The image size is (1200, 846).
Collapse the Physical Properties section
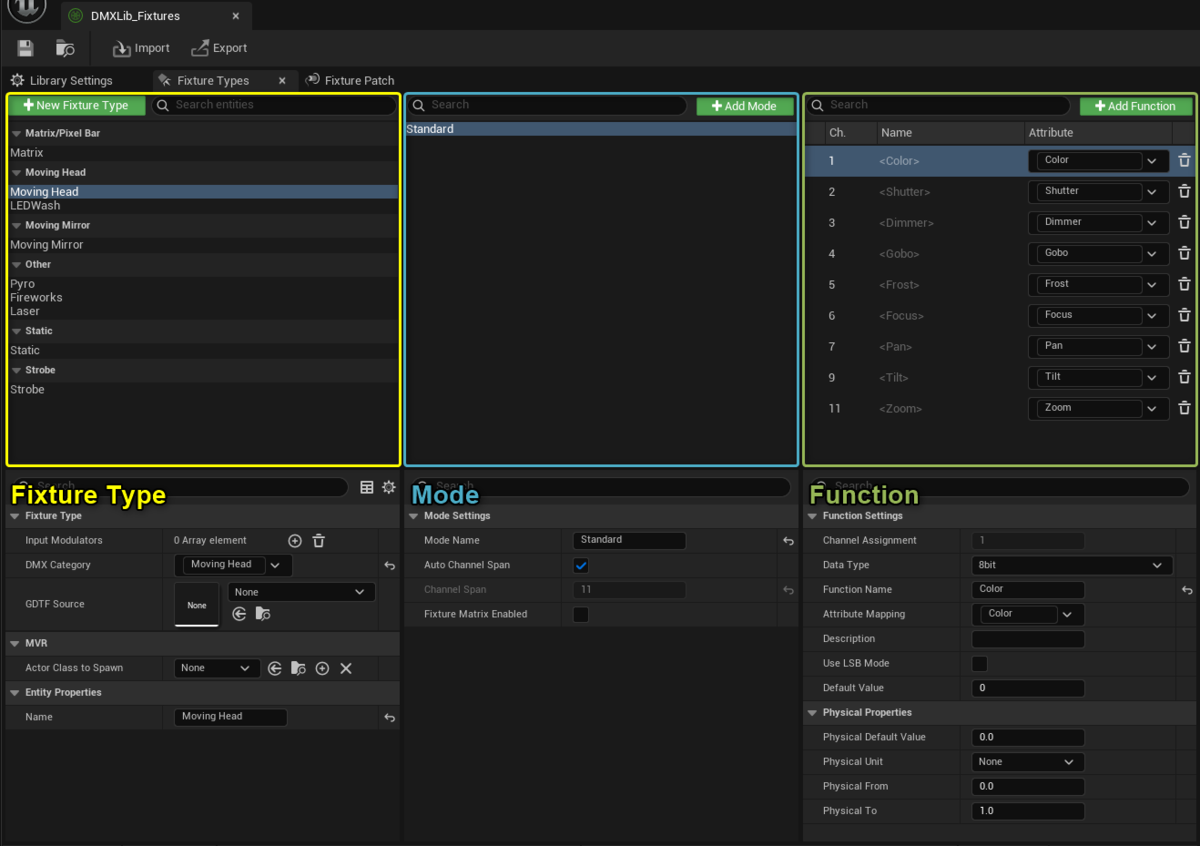point(813,713)
